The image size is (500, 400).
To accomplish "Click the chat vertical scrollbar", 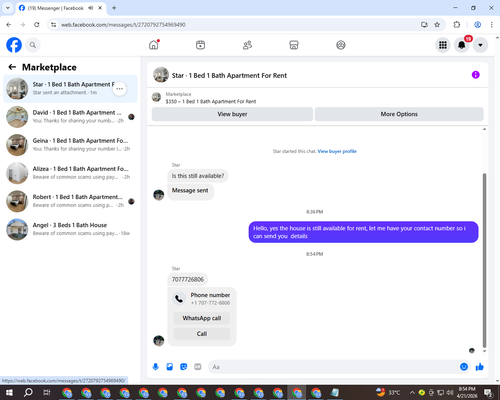I will (x=484, y=260).
